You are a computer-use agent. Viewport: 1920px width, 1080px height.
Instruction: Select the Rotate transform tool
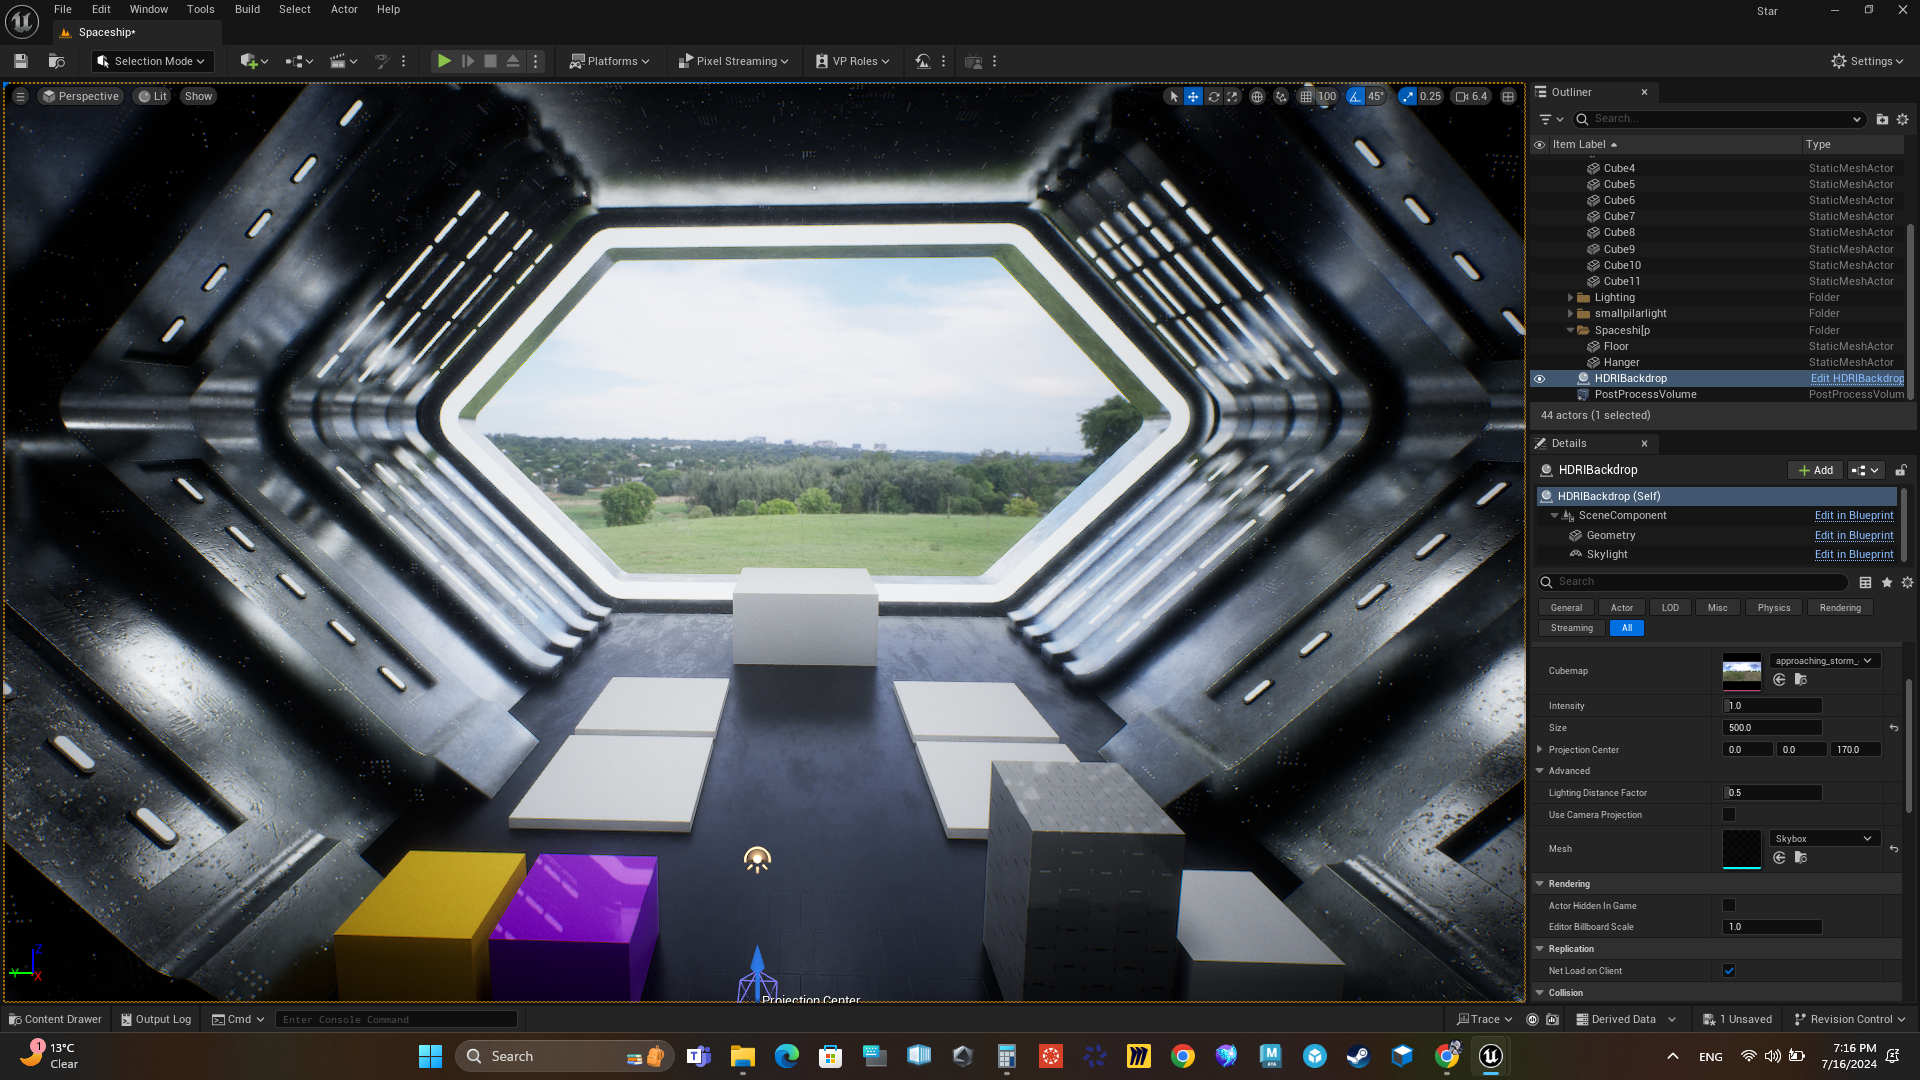(1213, 97)
